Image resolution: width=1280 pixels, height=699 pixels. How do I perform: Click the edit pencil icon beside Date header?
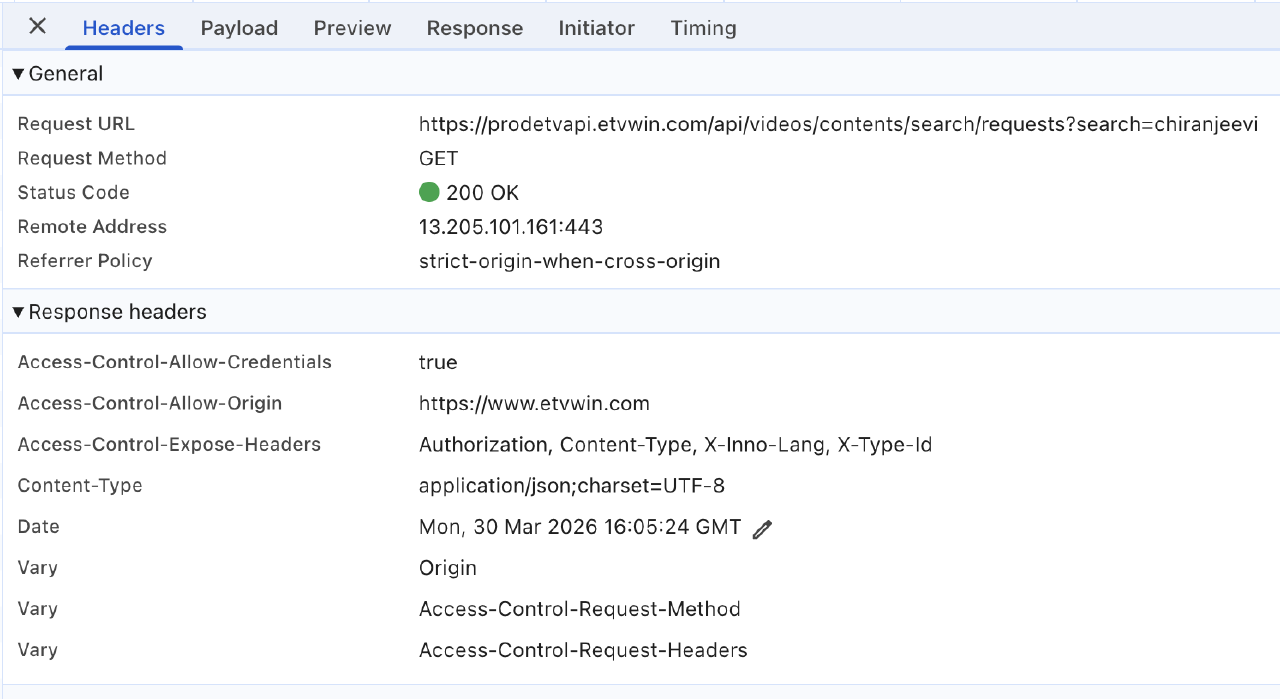point(762,528)
